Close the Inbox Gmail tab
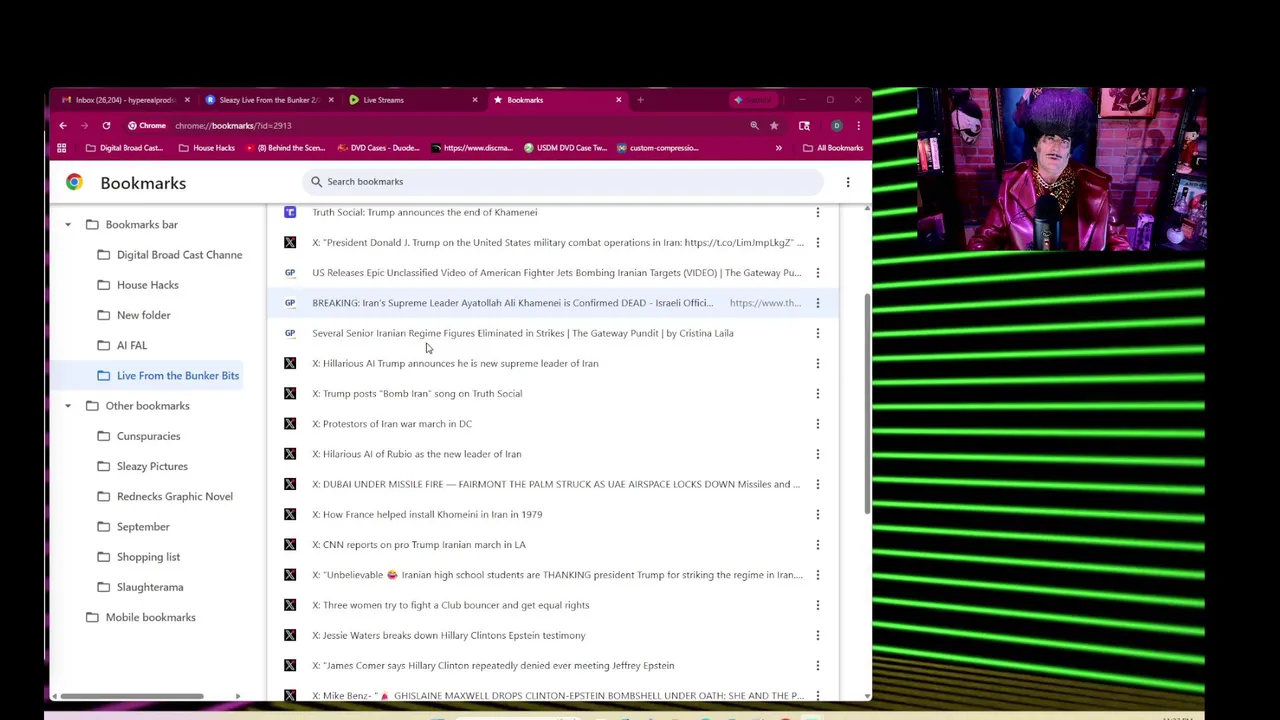1280x720 pixels. click(x=187, y=100)
